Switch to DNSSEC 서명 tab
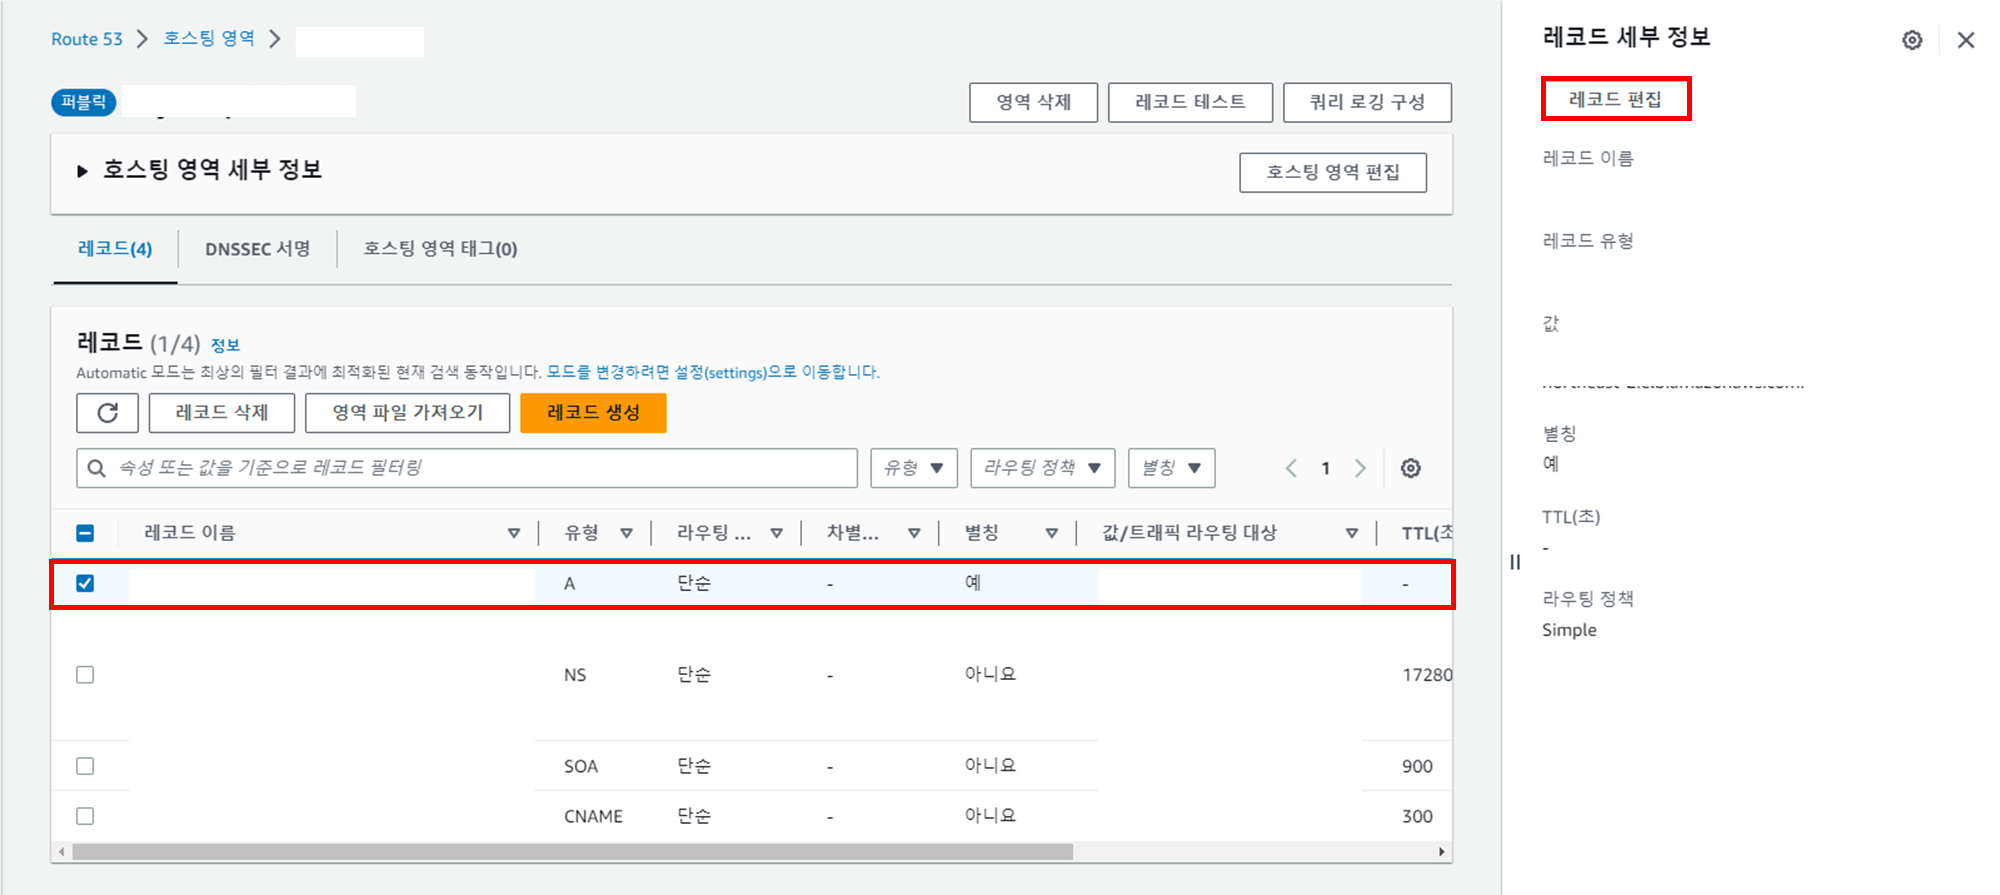 pyautogui.click(x=258, y=249)
